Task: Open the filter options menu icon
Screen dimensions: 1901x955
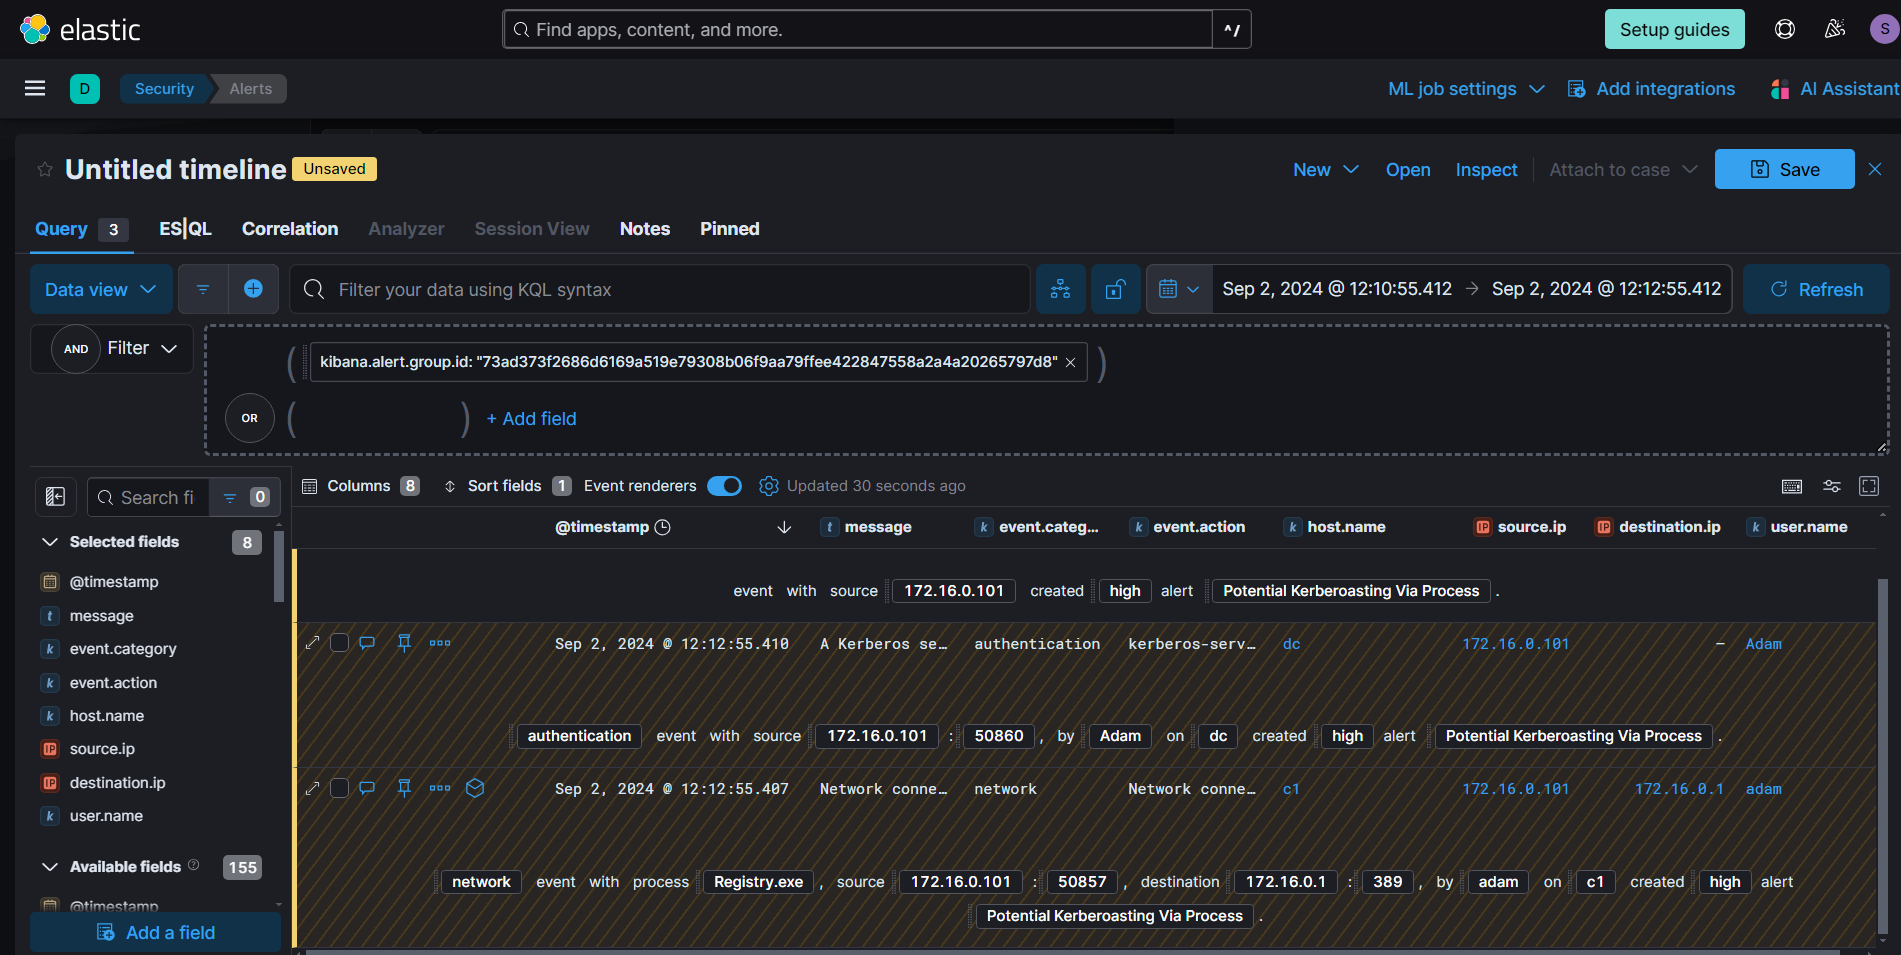Action: [203, 289]
